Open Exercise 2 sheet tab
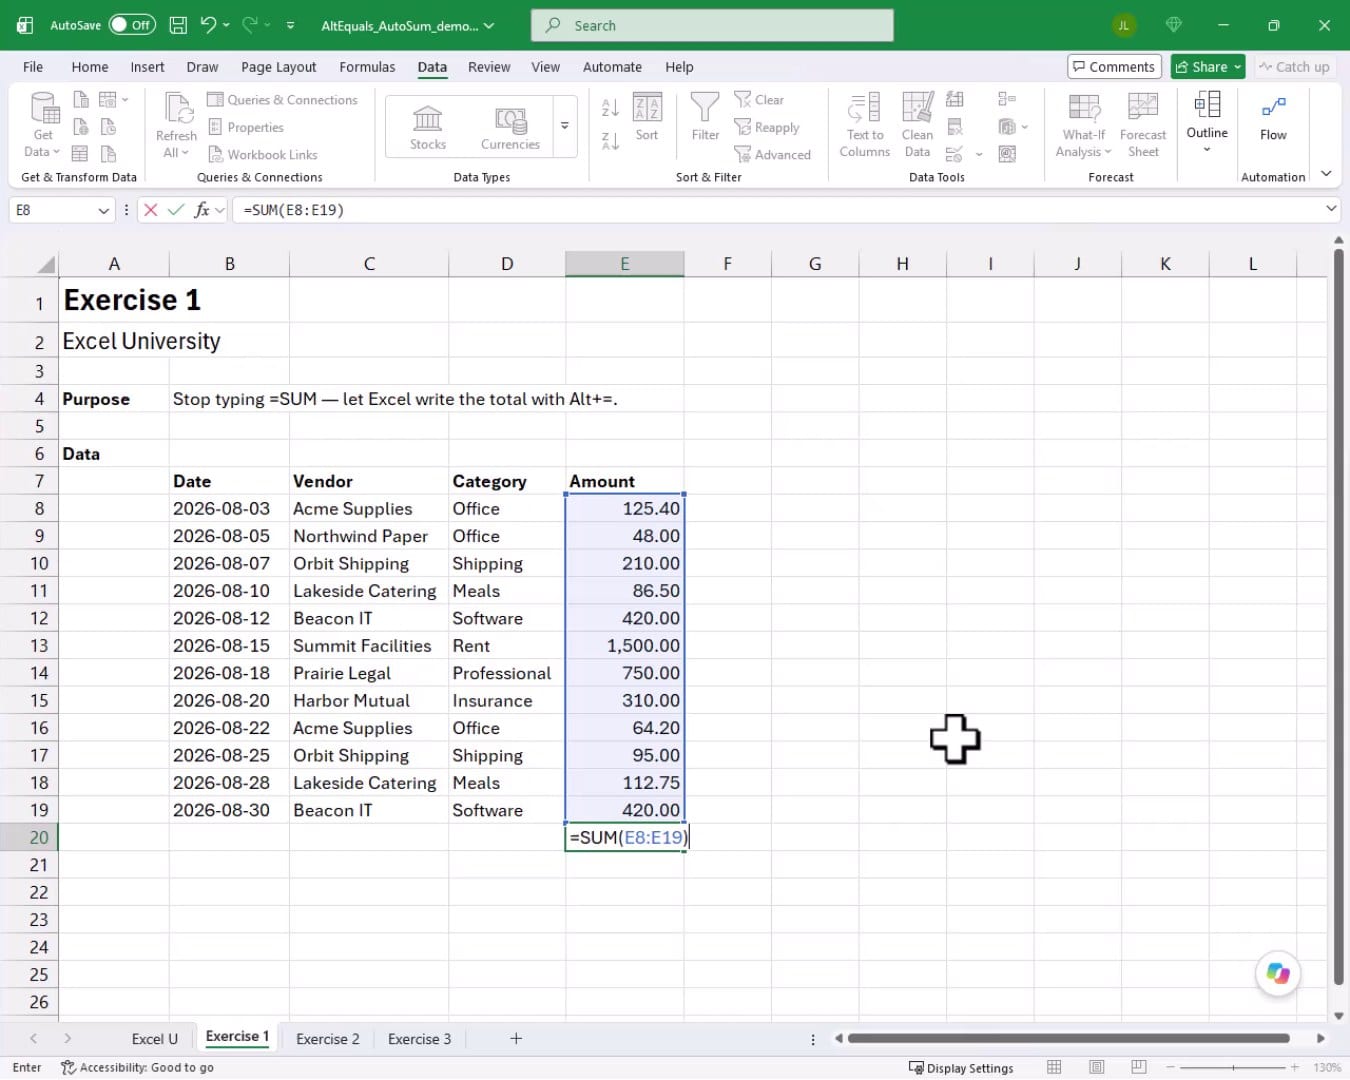This screenshot has width=1350, height=1080. pos(328,1039)
